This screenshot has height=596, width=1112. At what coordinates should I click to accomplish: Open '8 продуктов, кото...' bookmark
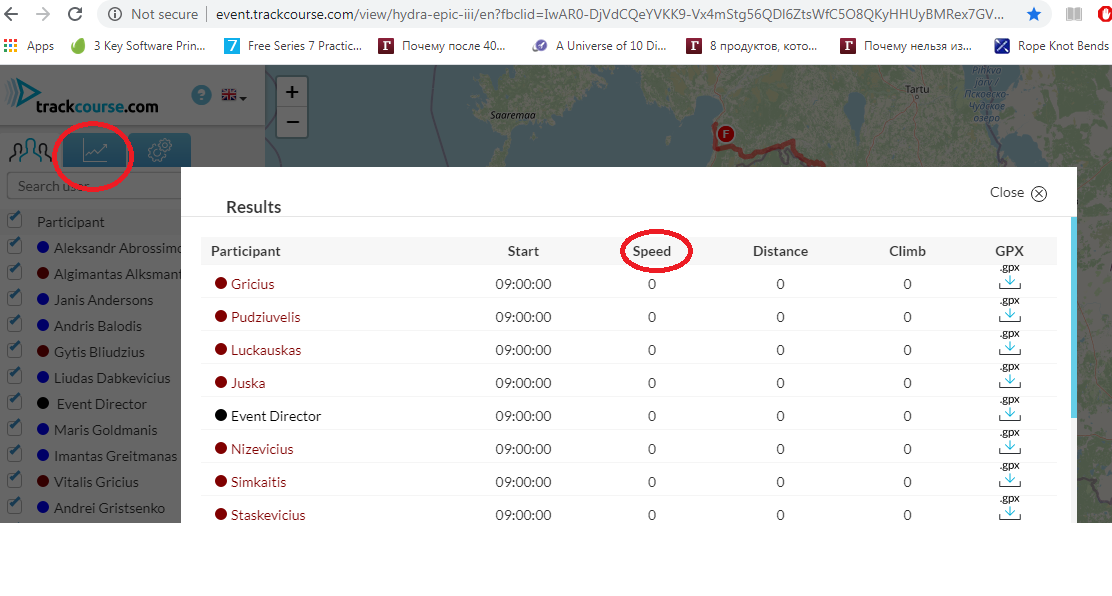[752, 45]
